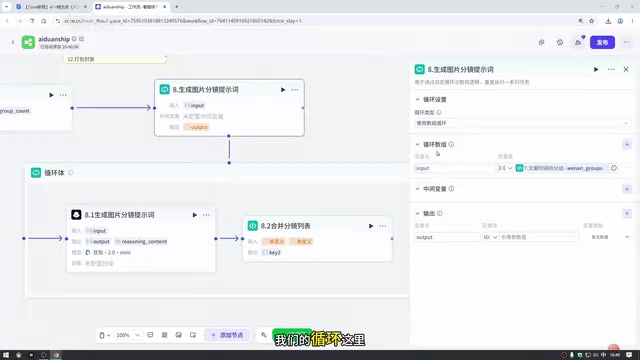Show info for 循环类型
The height and width of the screenshot is (360, 640).
point(439,112)
